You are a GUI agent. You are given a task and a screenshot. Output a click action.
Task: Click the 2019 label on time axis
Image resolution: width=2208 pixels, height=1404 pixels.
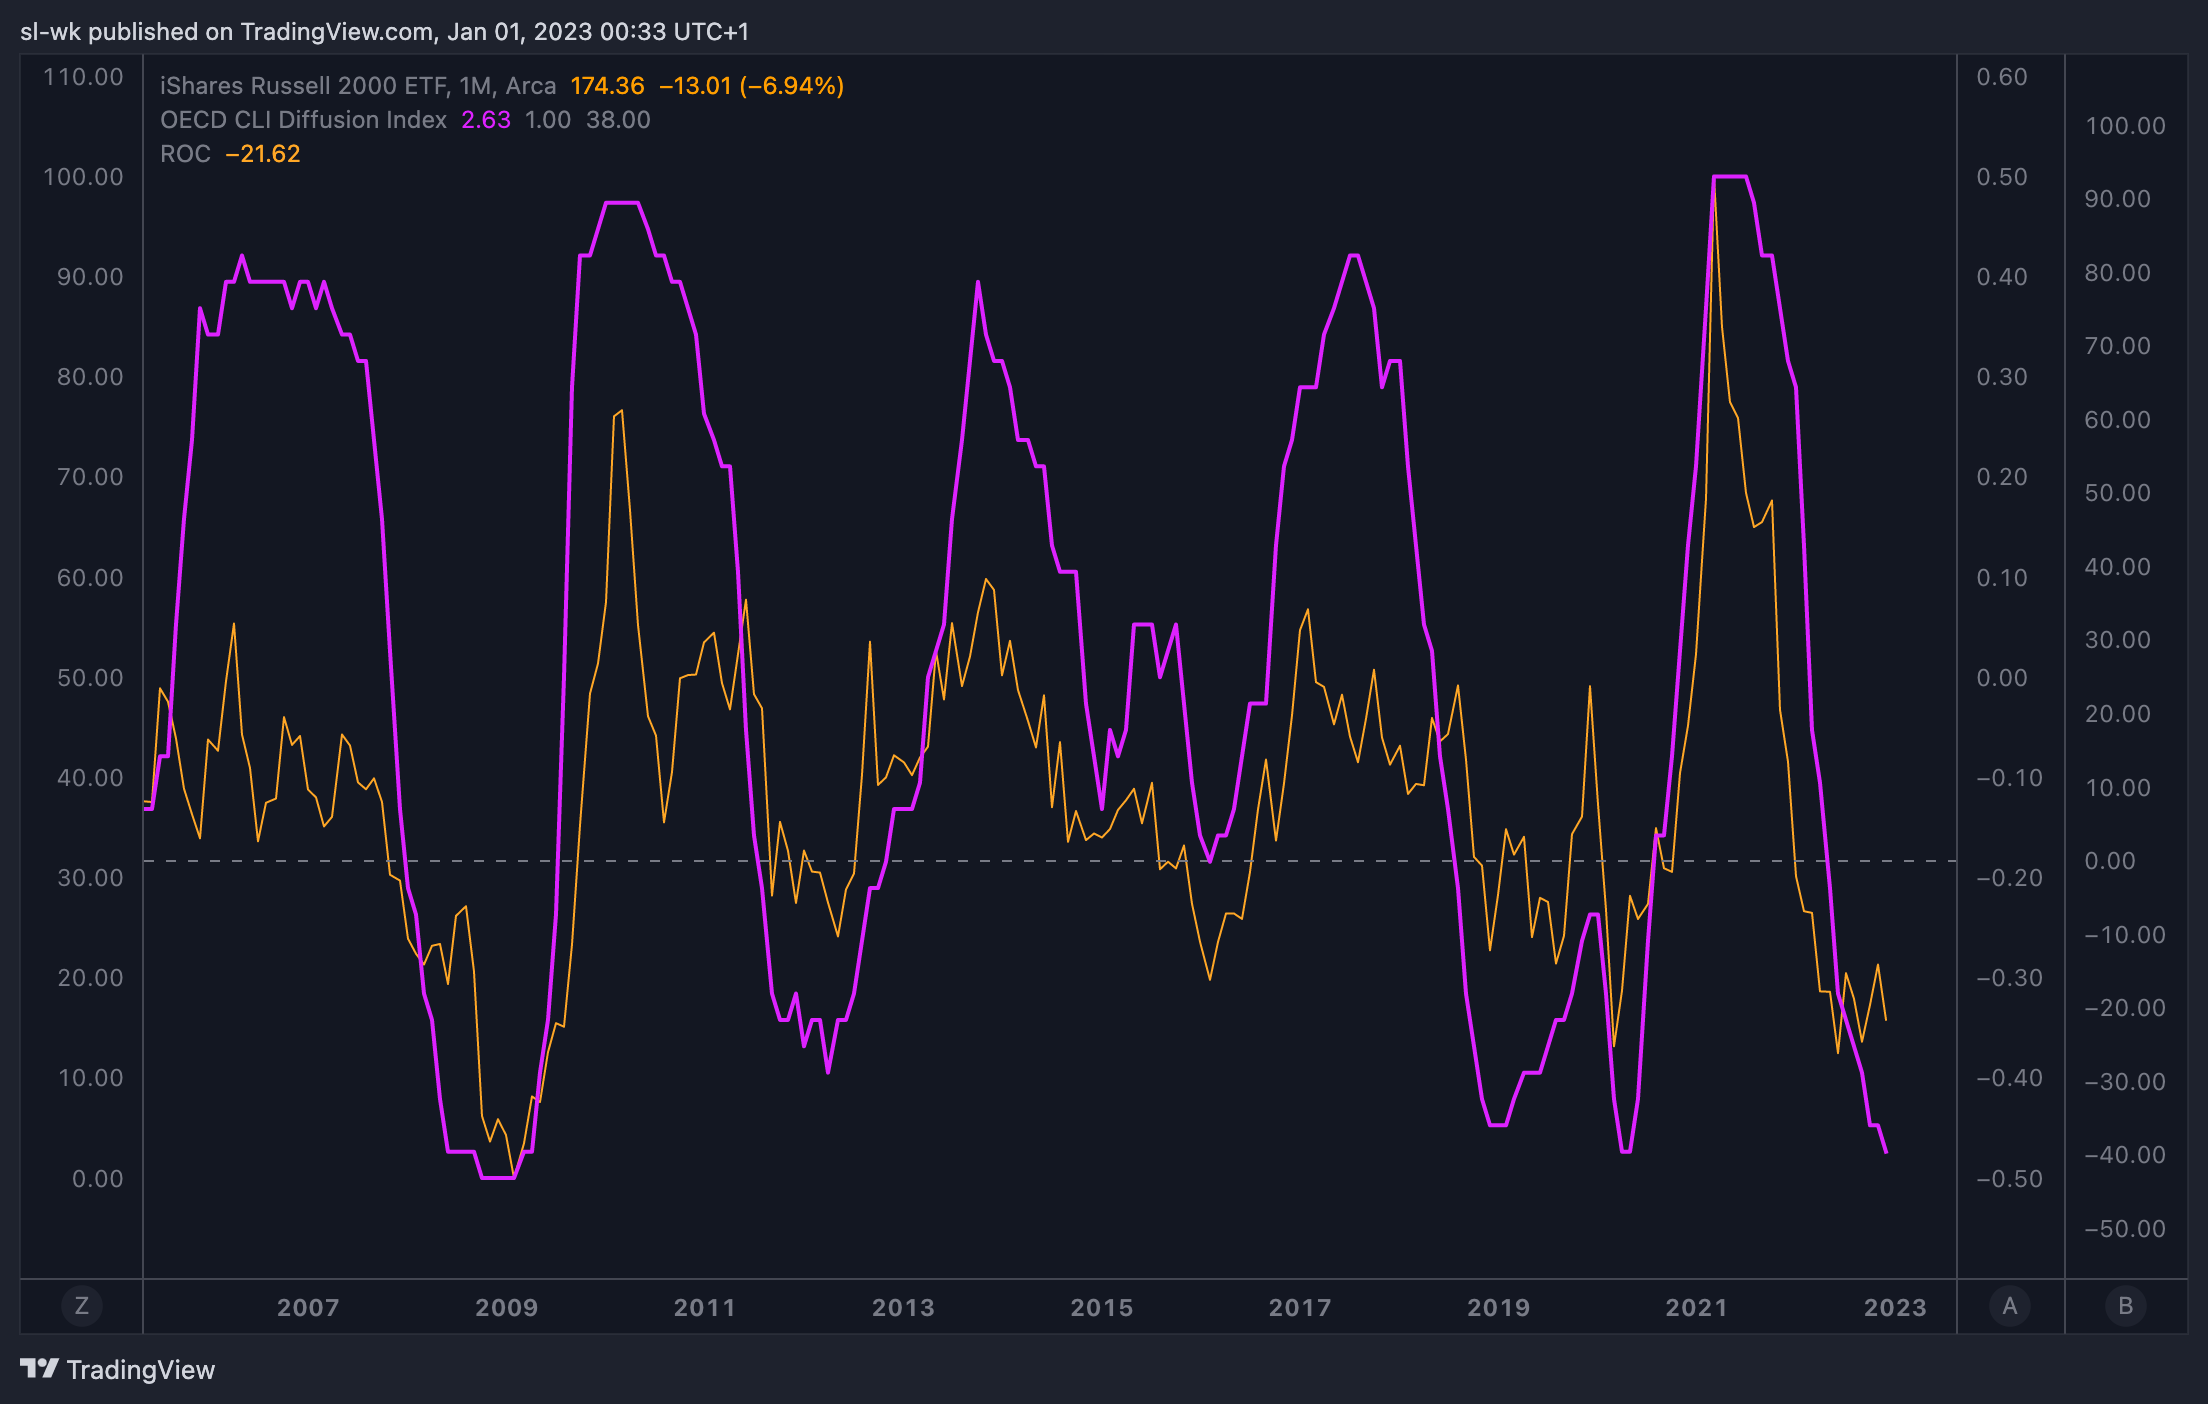1498,1307
